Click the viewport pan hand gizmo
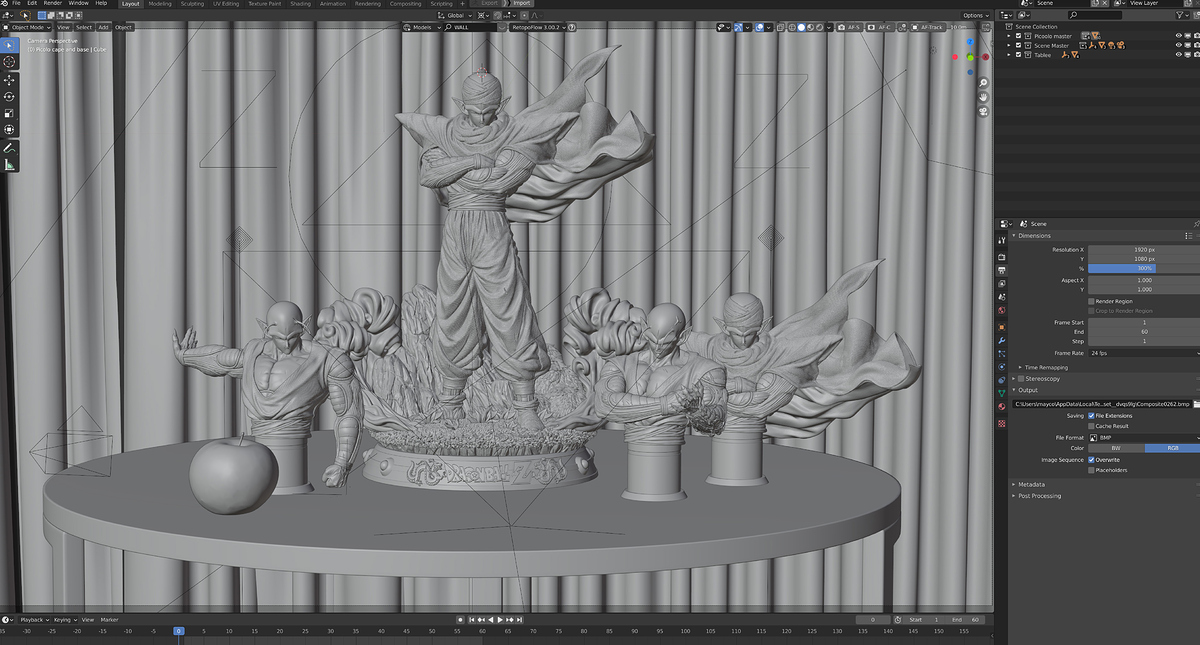Screen dimensions: 1200x645 (984, 97)
